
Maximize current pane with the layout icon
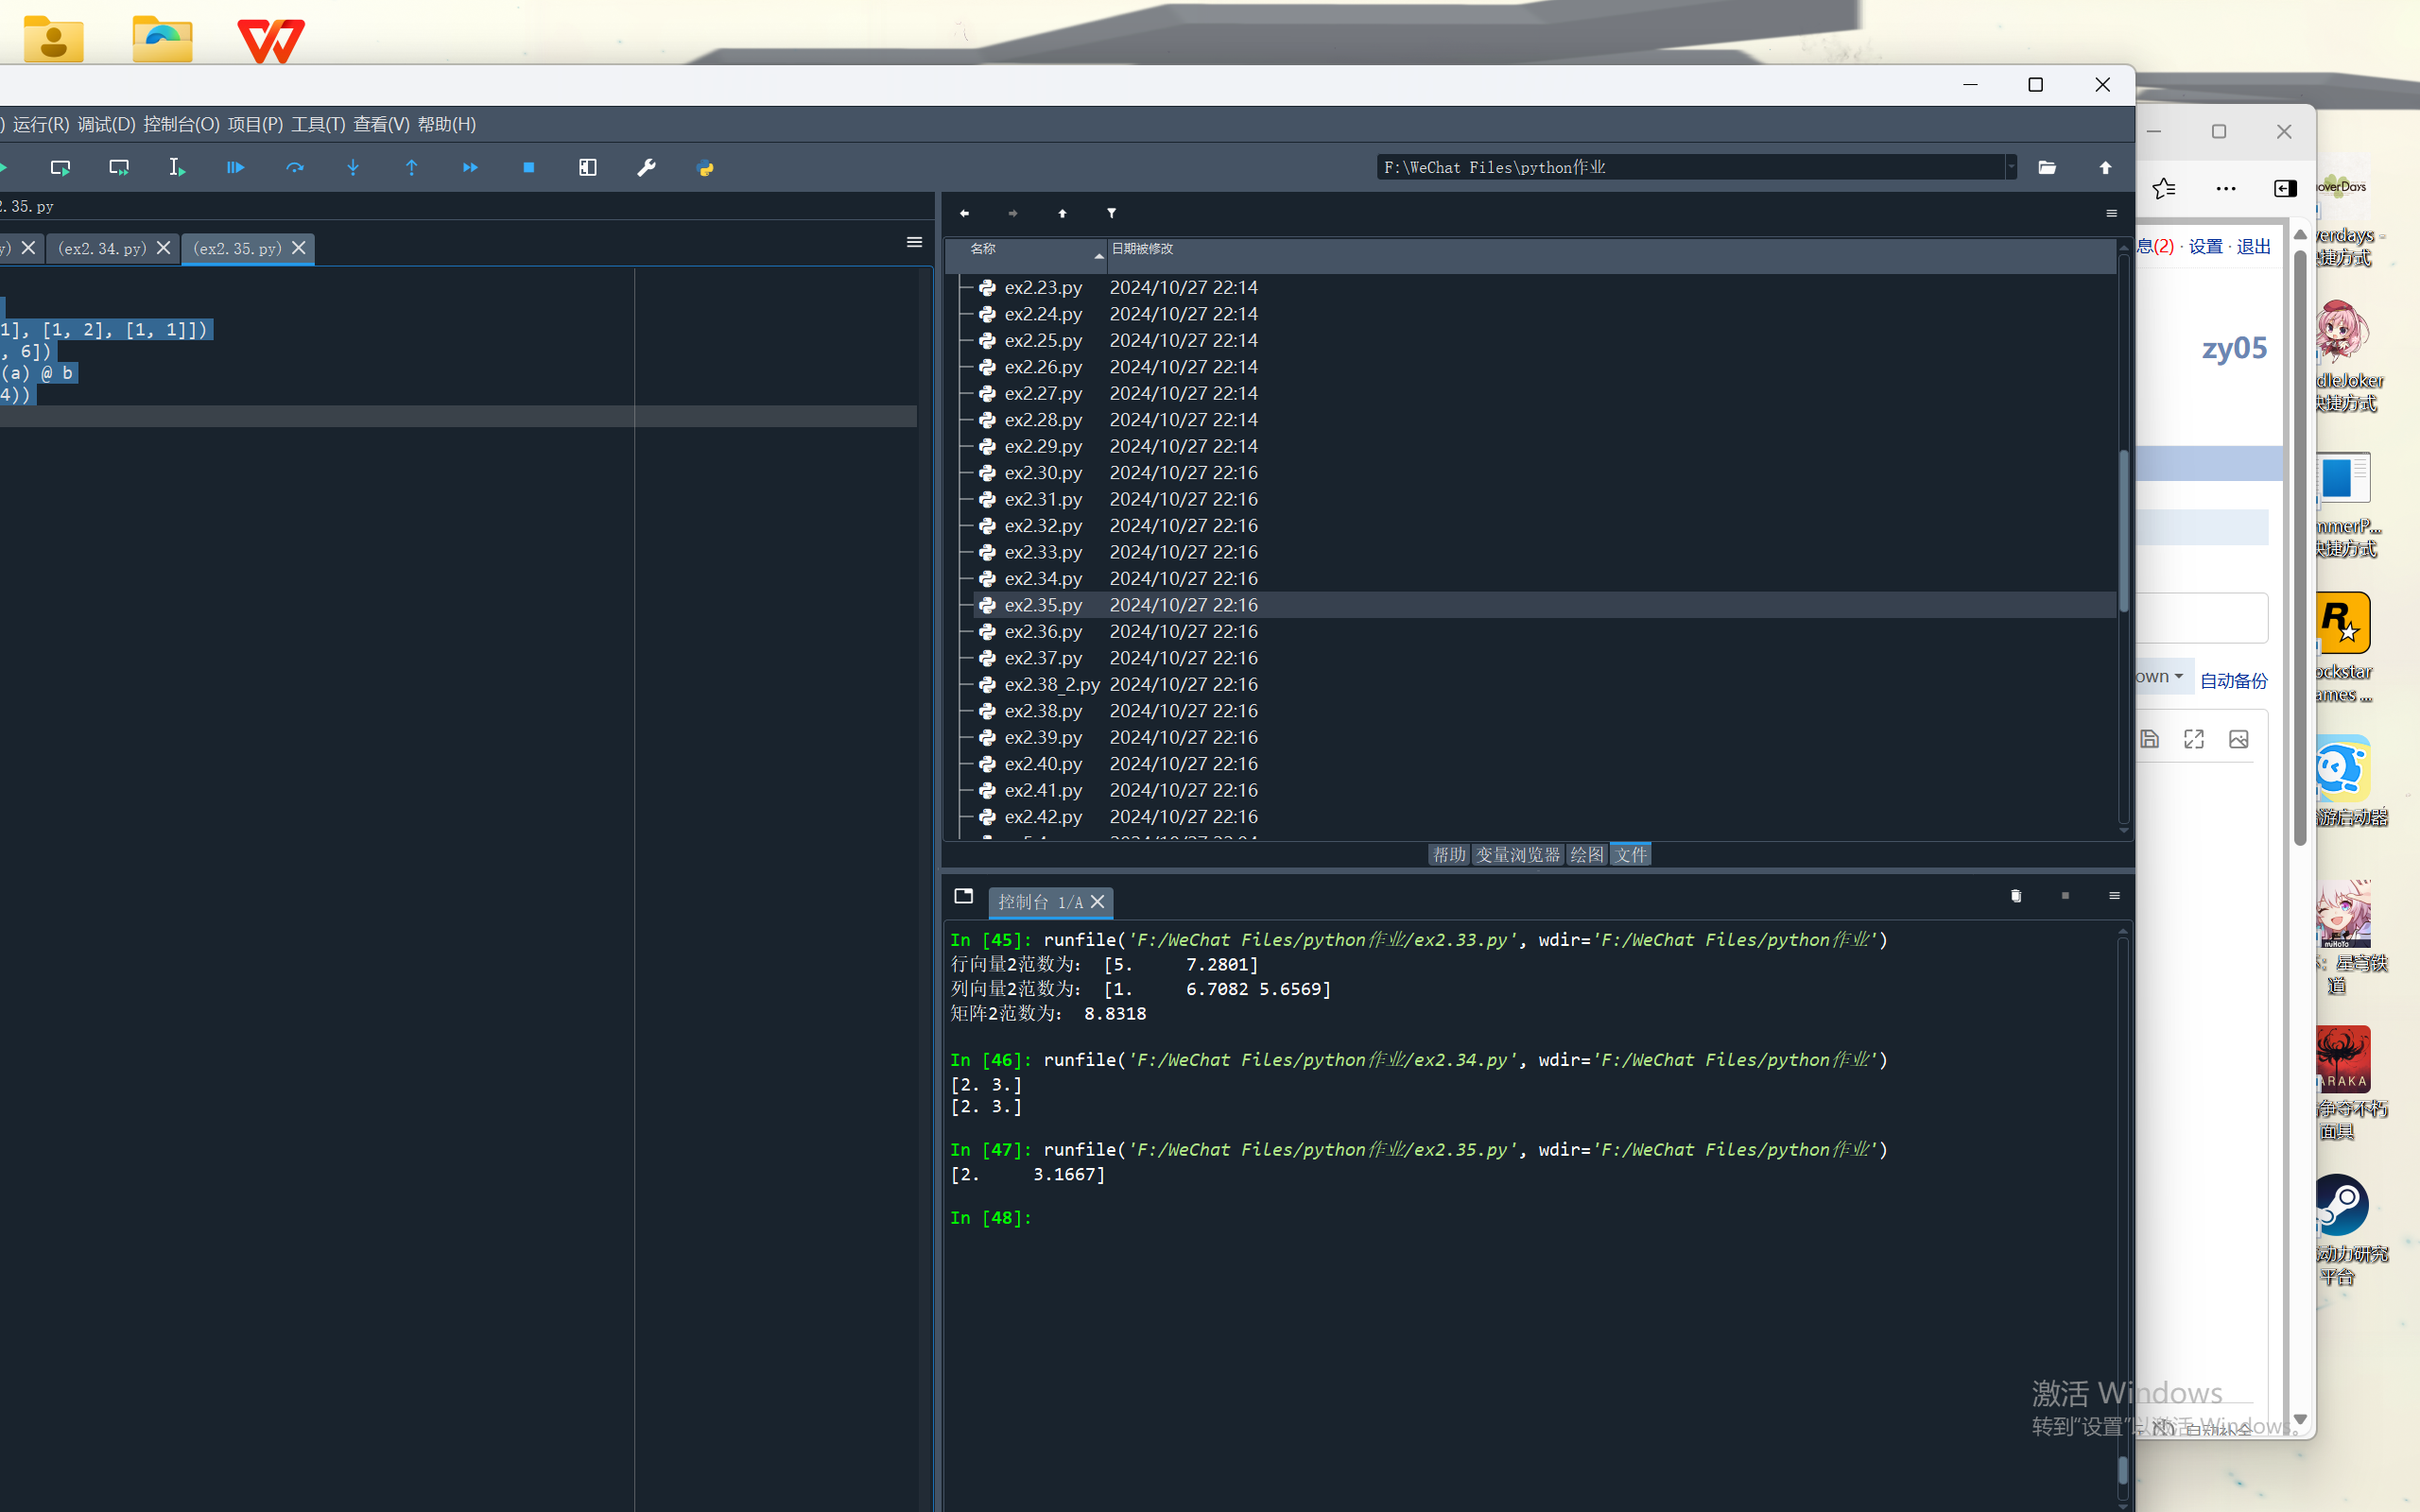(588, 168)
